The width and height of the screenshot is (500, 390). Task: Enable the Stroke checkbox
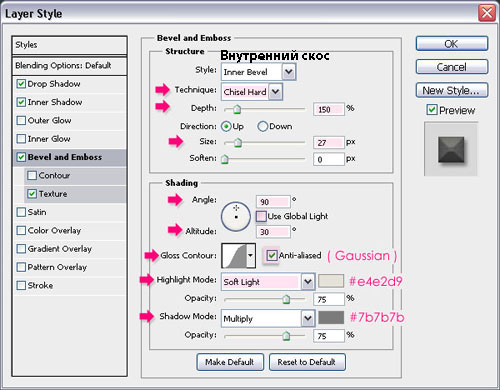21,285
